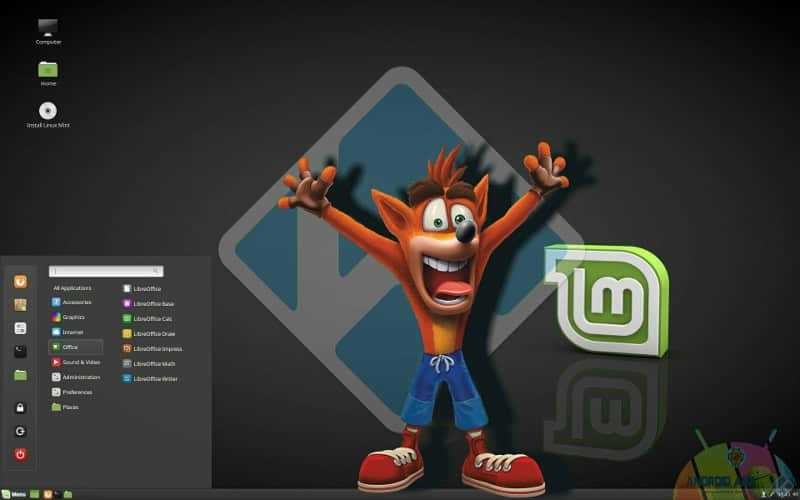This screenshot has height=500, width=800.
Task: Open Firefox from menu favorites sidebar
Action: tap(20, 281)
